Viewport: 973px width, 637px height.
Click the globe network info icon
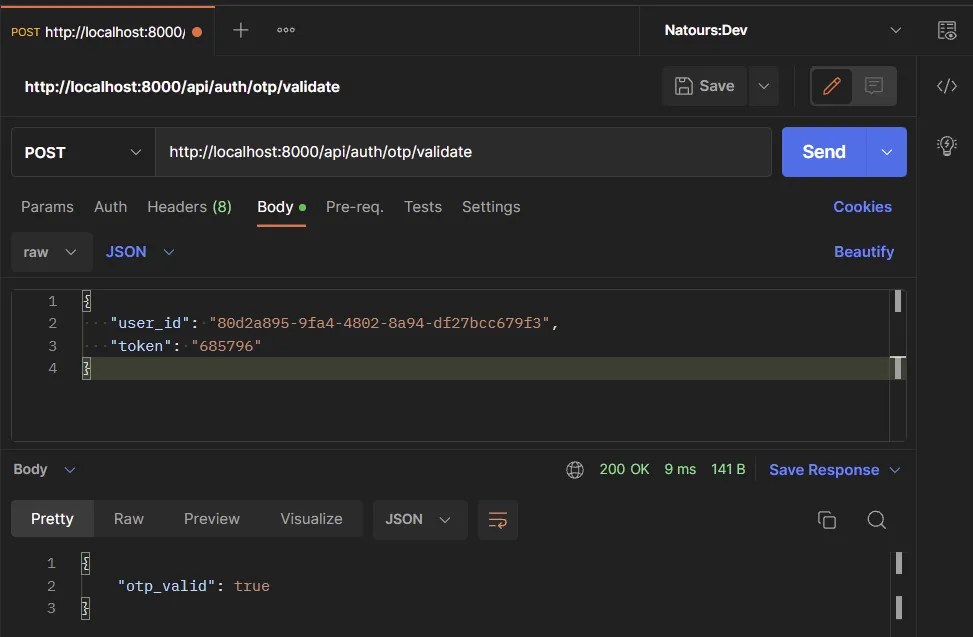coord(575,469)
